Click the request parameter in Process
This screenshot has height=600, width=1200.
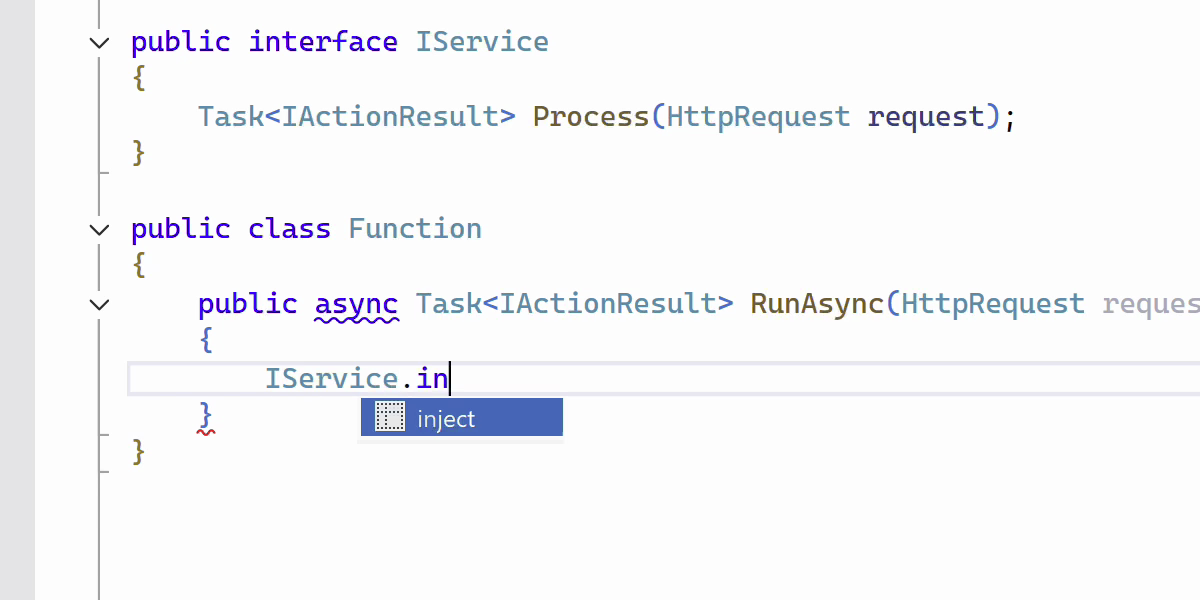pos(926,117)
